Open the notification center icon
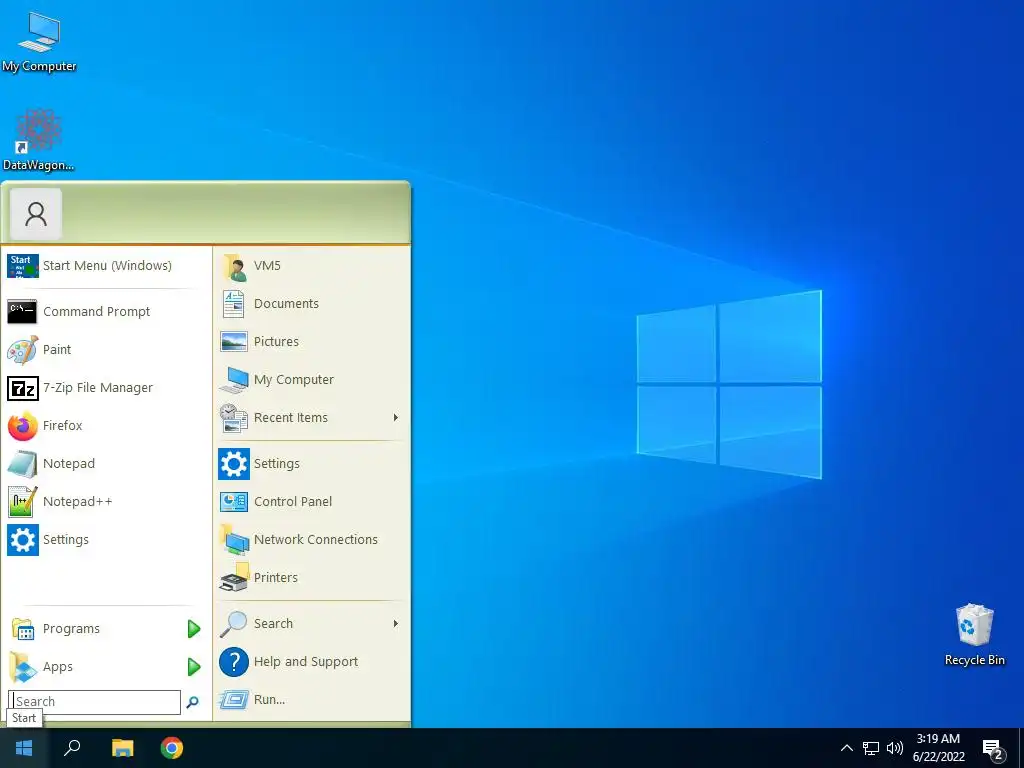The image size is (1024, 768). pos(993,749)
